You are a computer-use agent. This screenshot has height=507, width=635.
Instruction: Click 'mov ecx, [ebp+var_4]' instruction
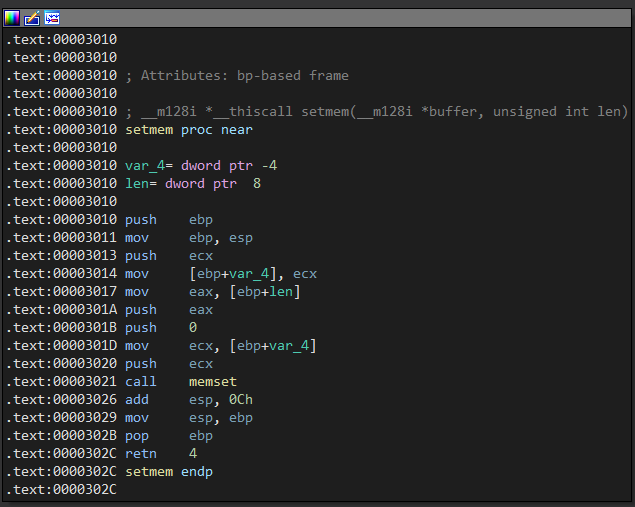(x=221, y=346)
